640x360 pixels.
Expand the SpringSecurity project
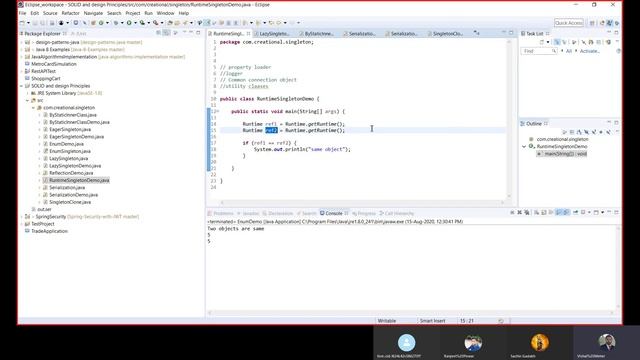pyautogui.click(x=22, y=217)
